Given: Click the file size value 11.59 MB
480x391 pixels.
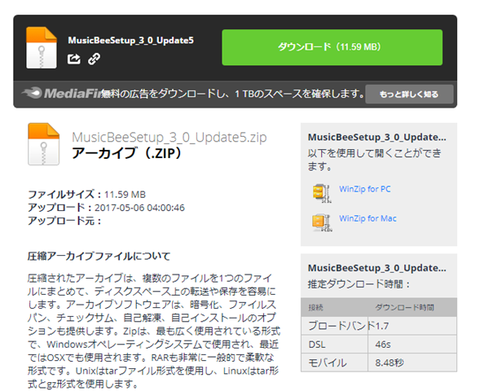Looking at the screenshot, I should coord(125,194).
